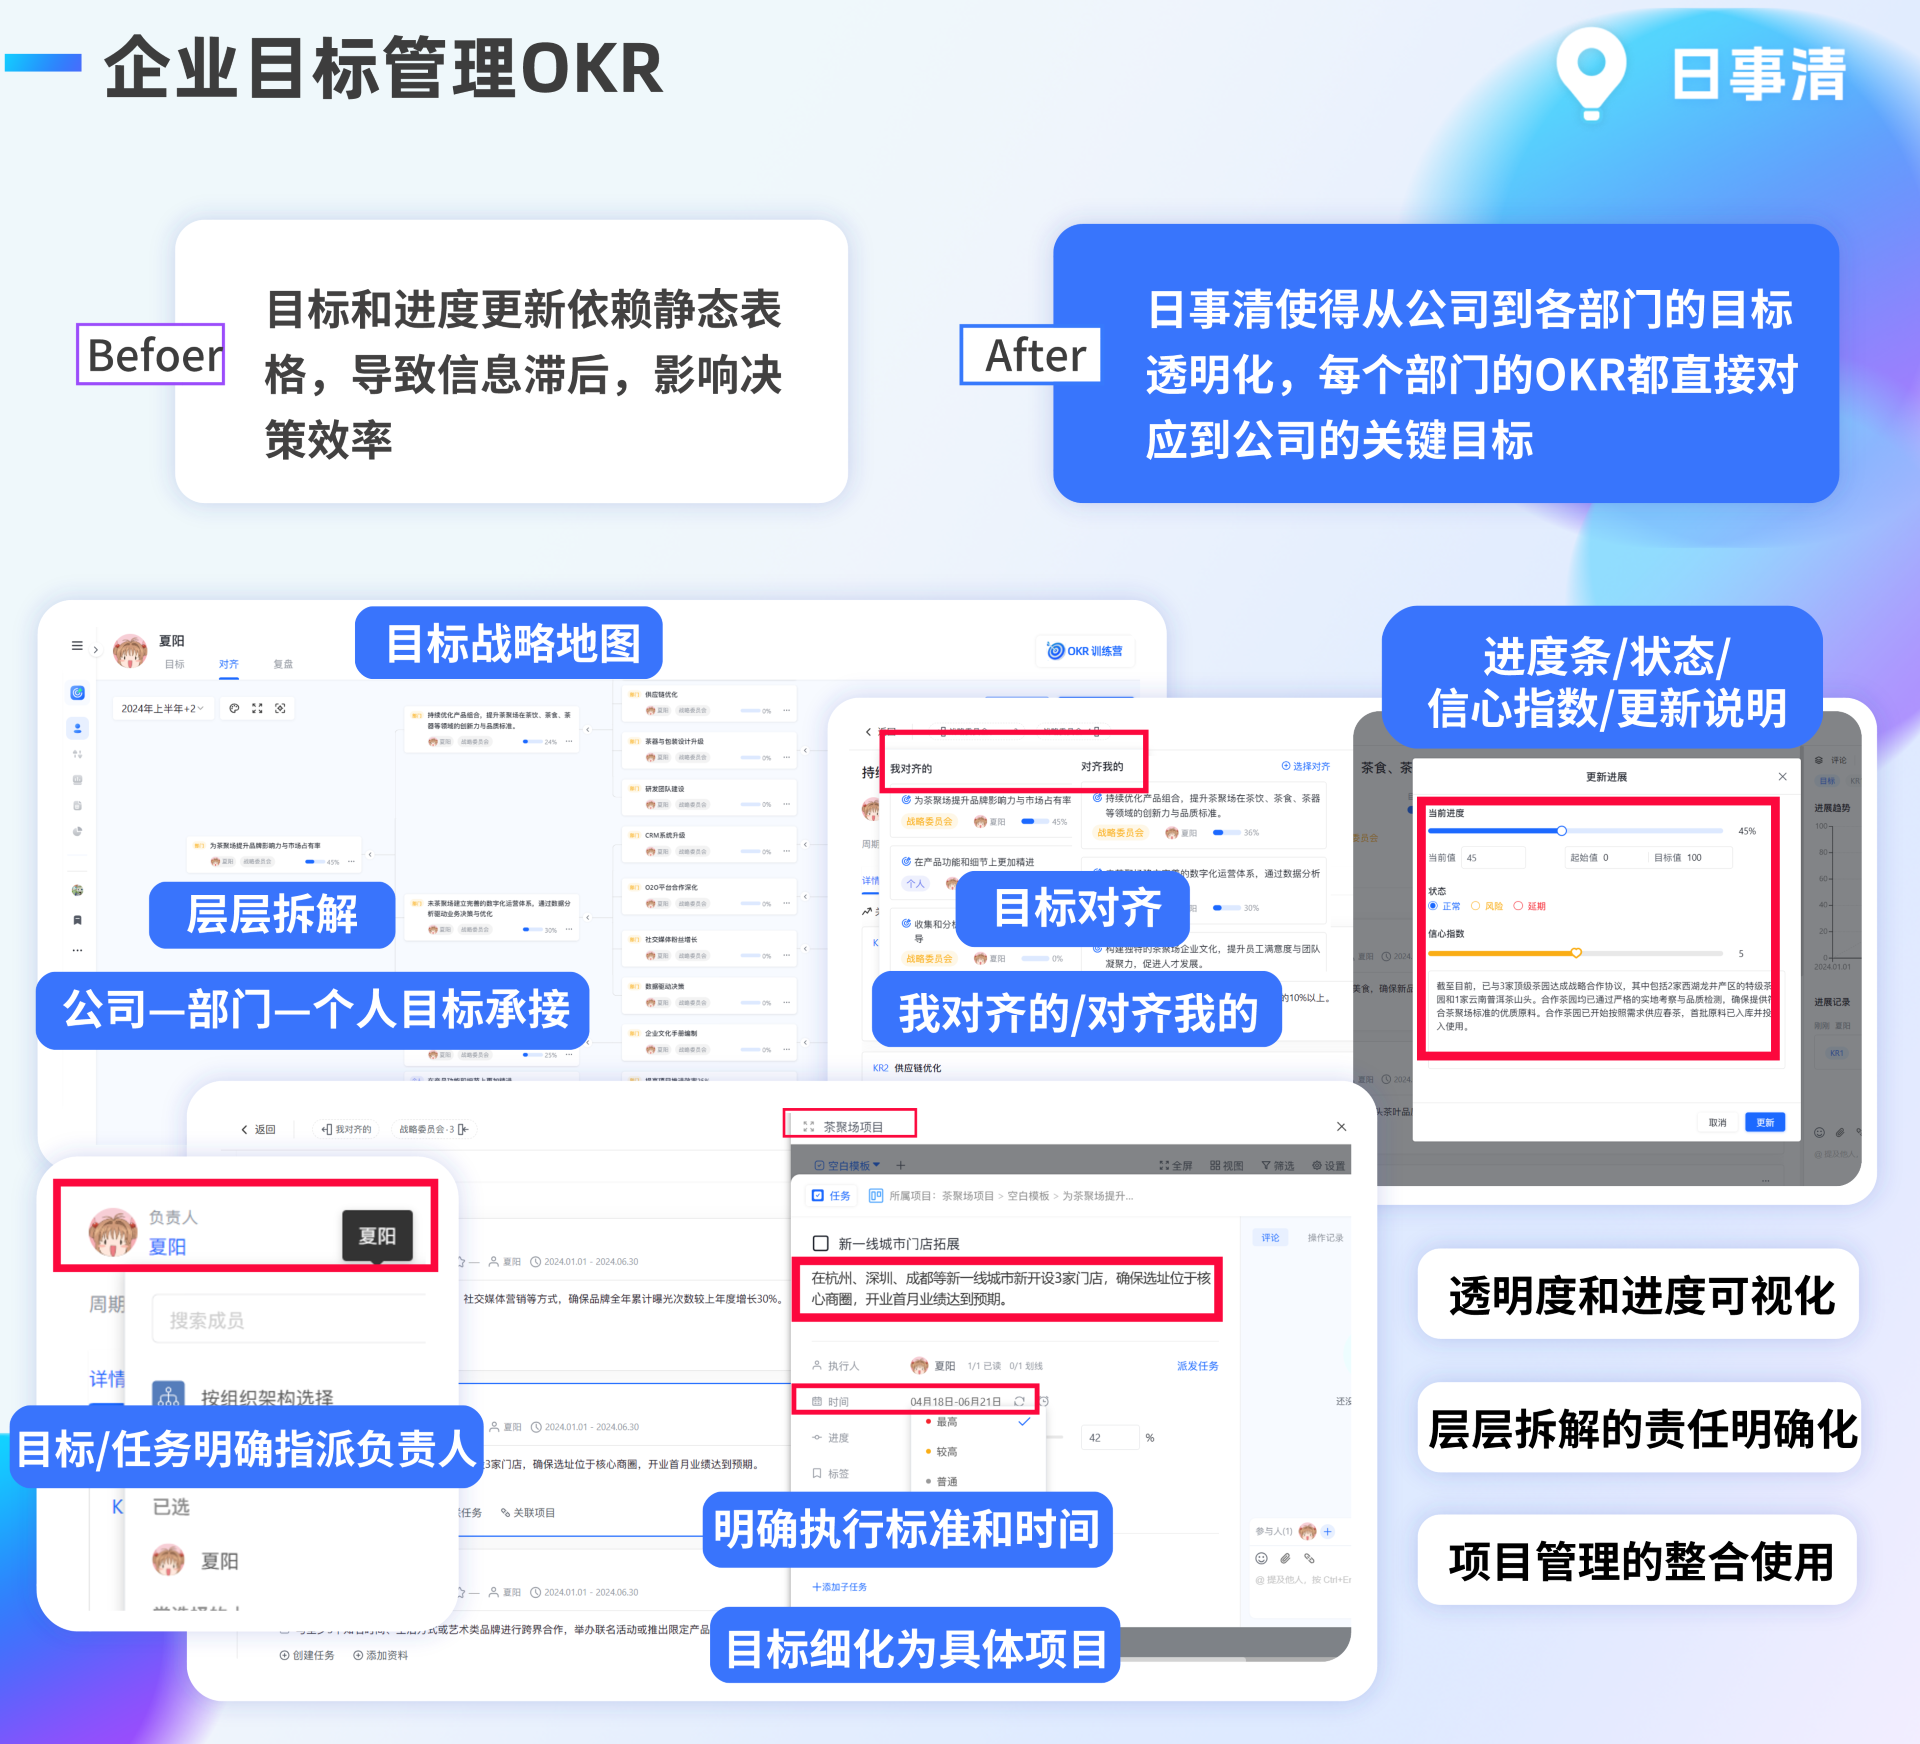Click the 选择对齐 link
The image size is (1920, 1744).
[x=1306, y=766]
